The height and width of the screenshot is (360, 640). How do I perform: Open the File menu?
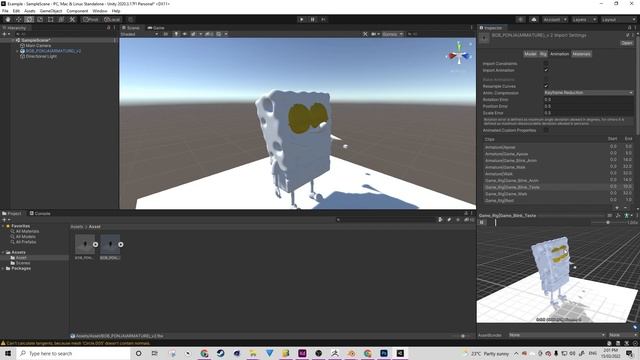tap(5, 11)
